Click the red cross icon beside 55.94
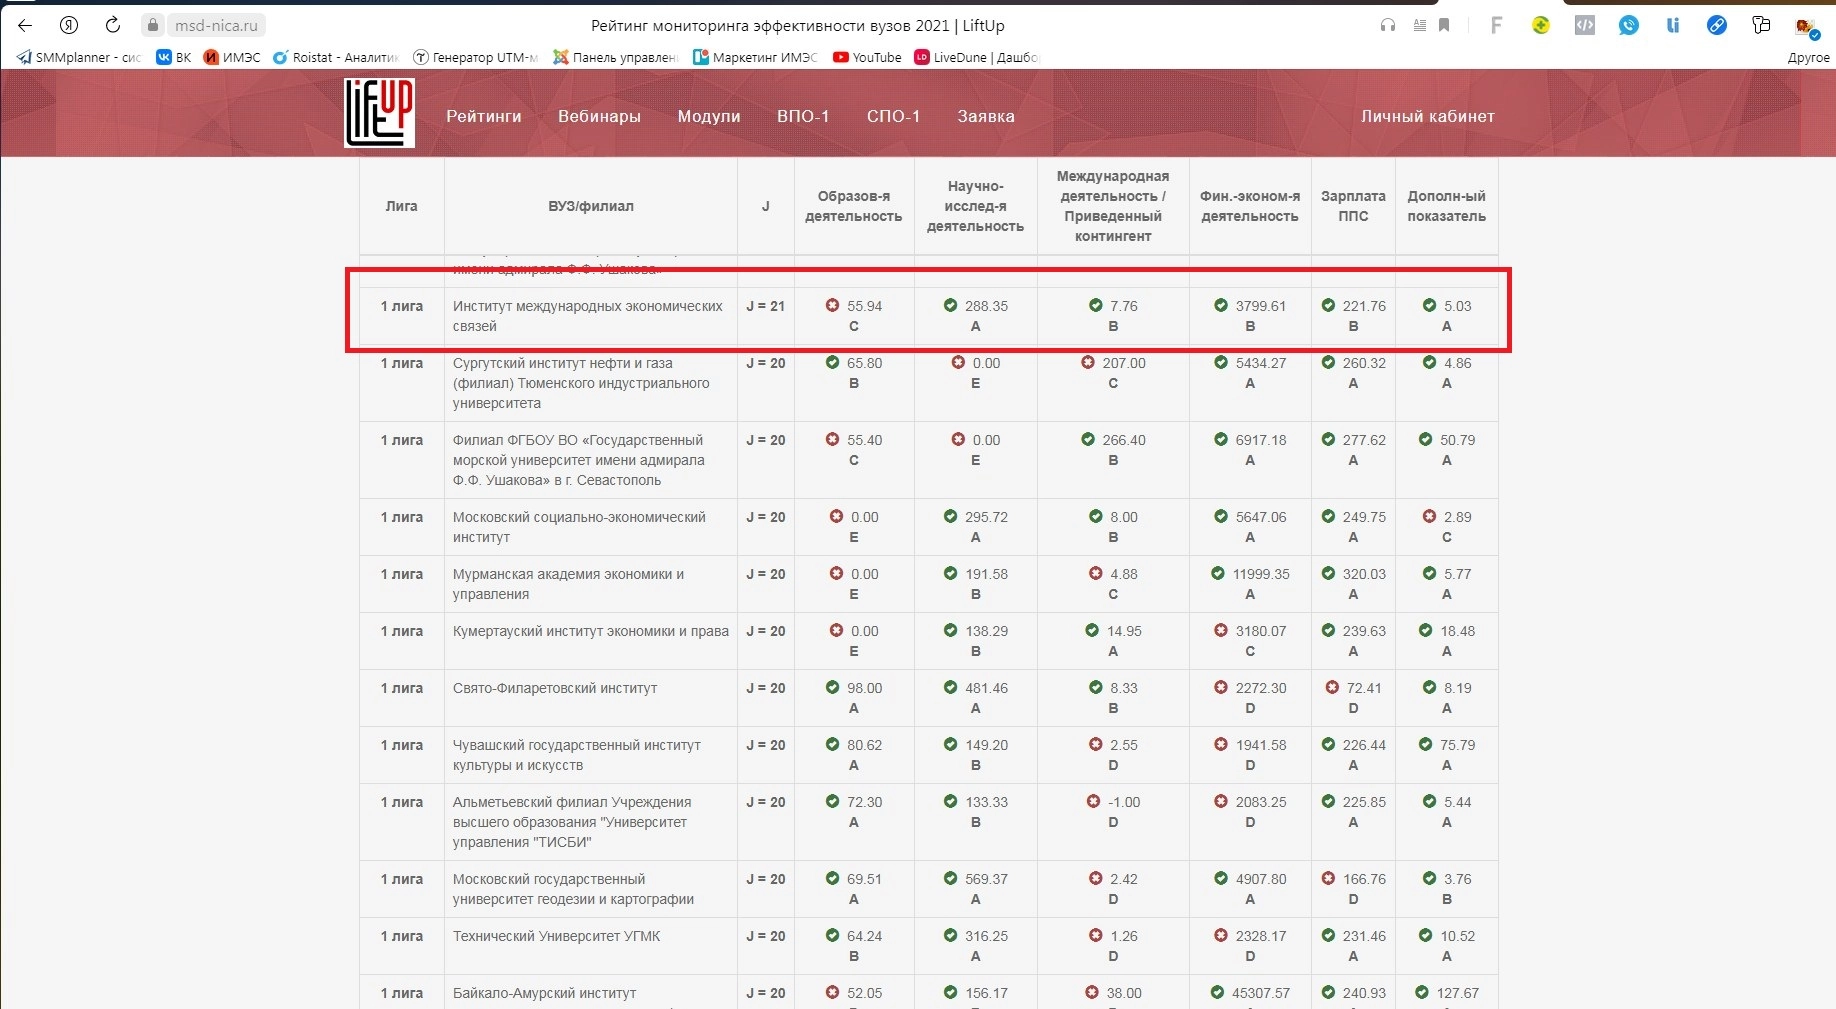 tap(832, 305)
